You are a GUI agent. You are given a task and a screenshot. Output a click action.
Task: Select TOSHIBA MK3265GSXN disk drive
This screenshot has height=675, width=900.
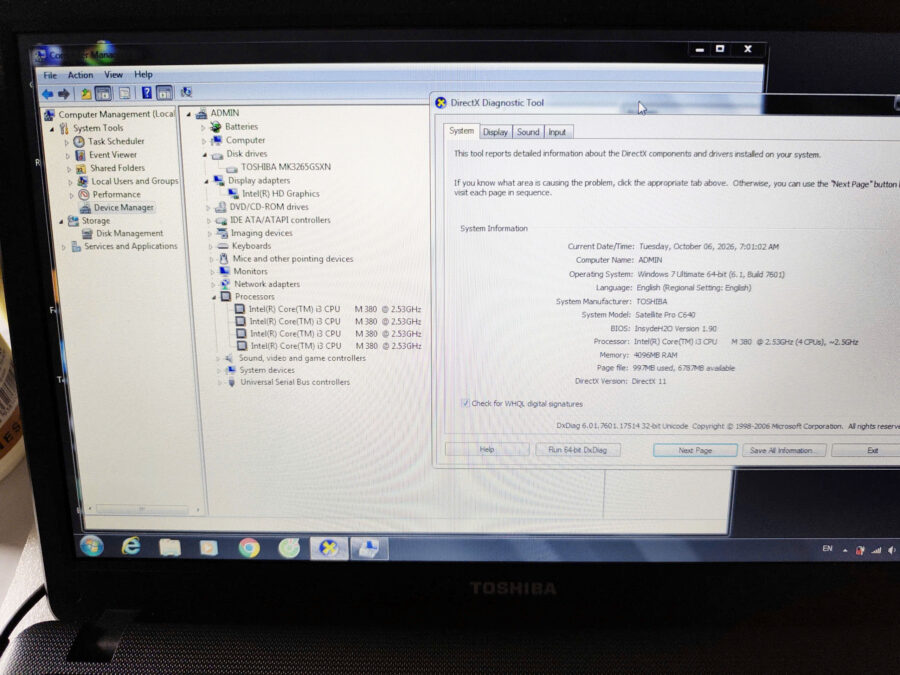tap(285, 167)
